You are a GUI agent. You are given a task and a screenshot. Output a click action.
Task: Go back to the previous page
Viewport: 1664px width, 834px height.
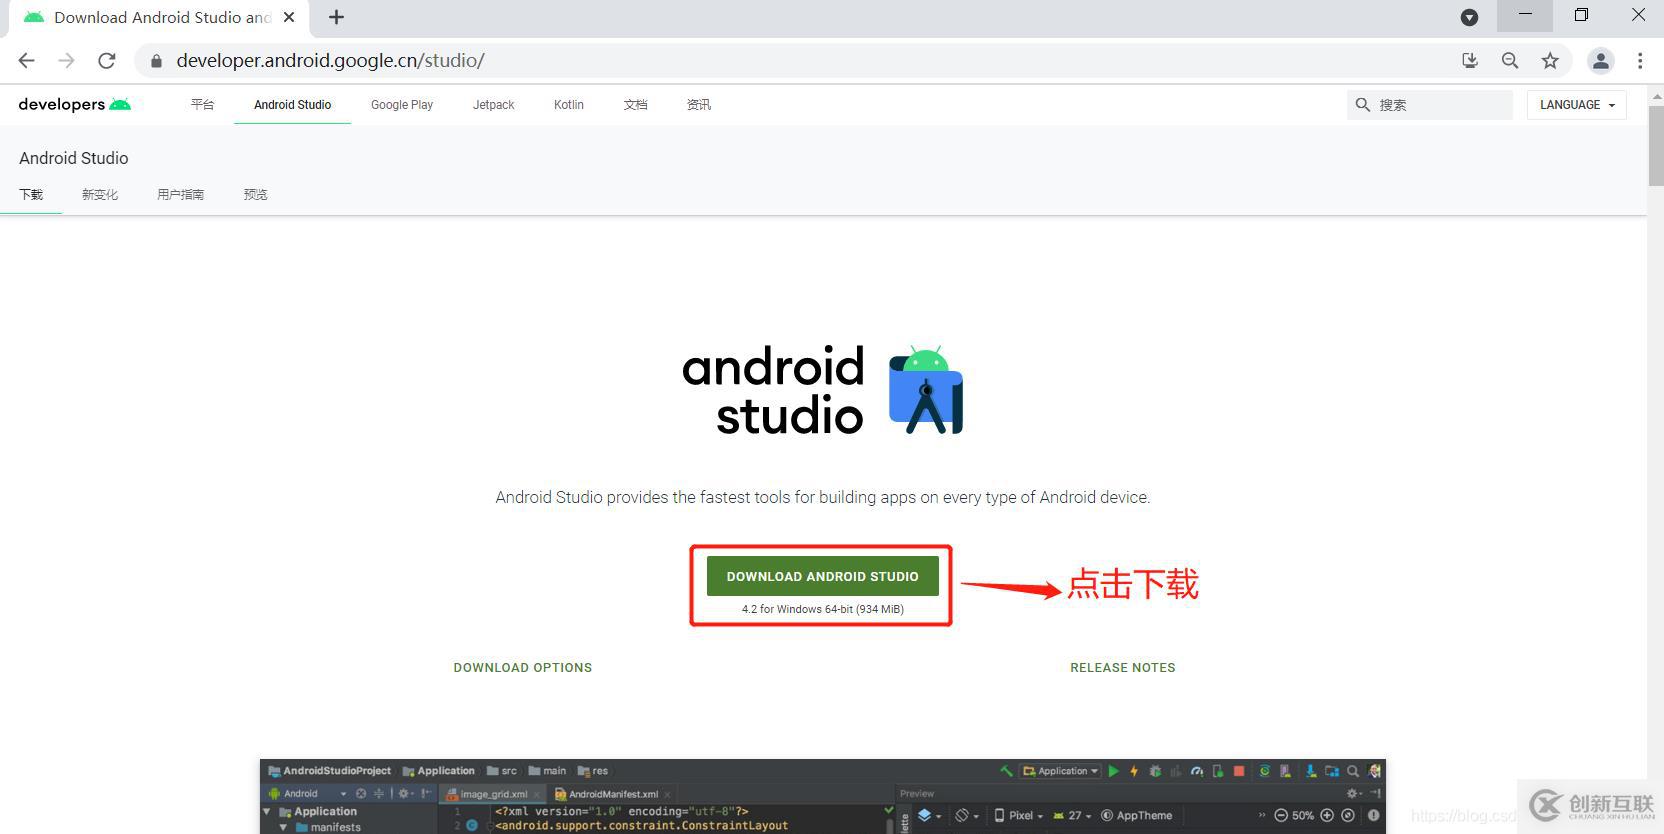click(27, 61)
